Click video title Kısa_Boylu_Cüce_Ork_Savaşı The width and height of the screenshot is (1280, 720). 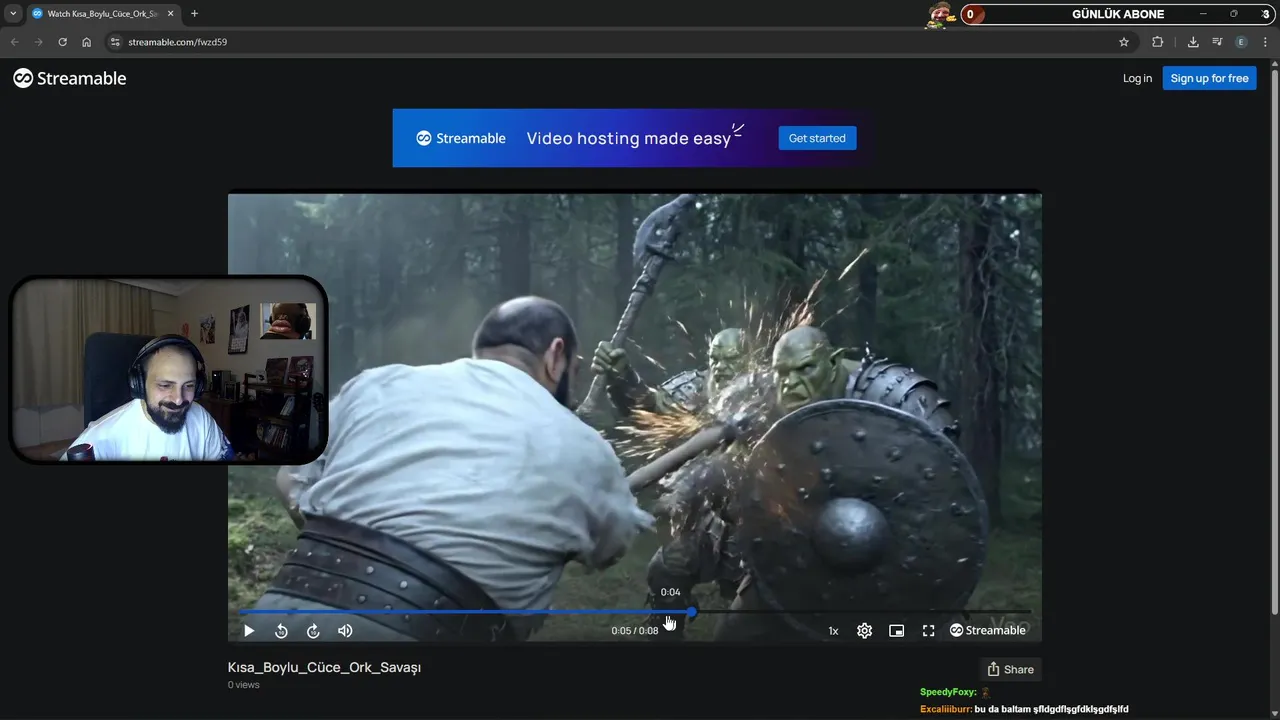[324, 667]
